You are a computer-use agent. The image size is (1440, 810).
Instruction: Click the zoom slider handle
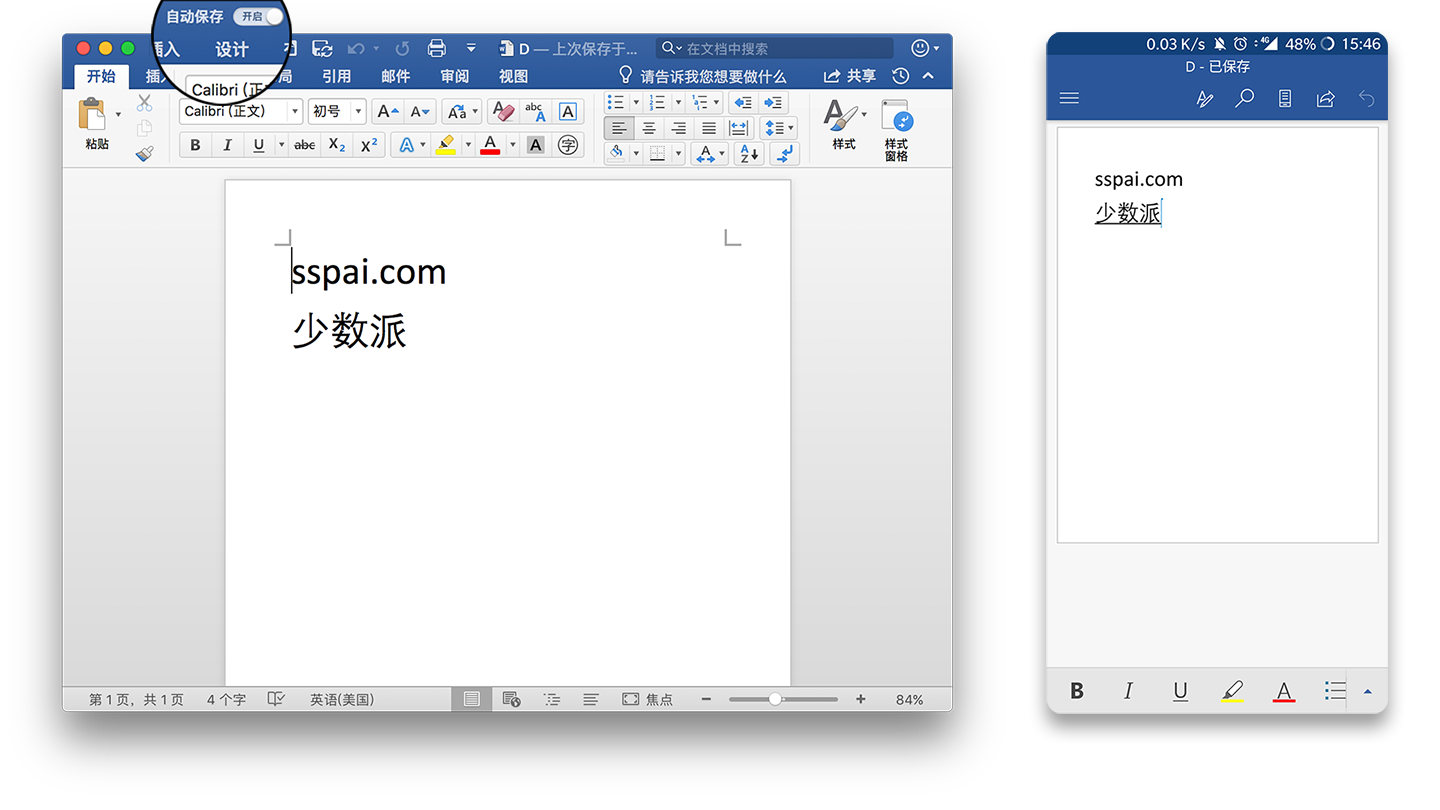[x=775, y=699]
